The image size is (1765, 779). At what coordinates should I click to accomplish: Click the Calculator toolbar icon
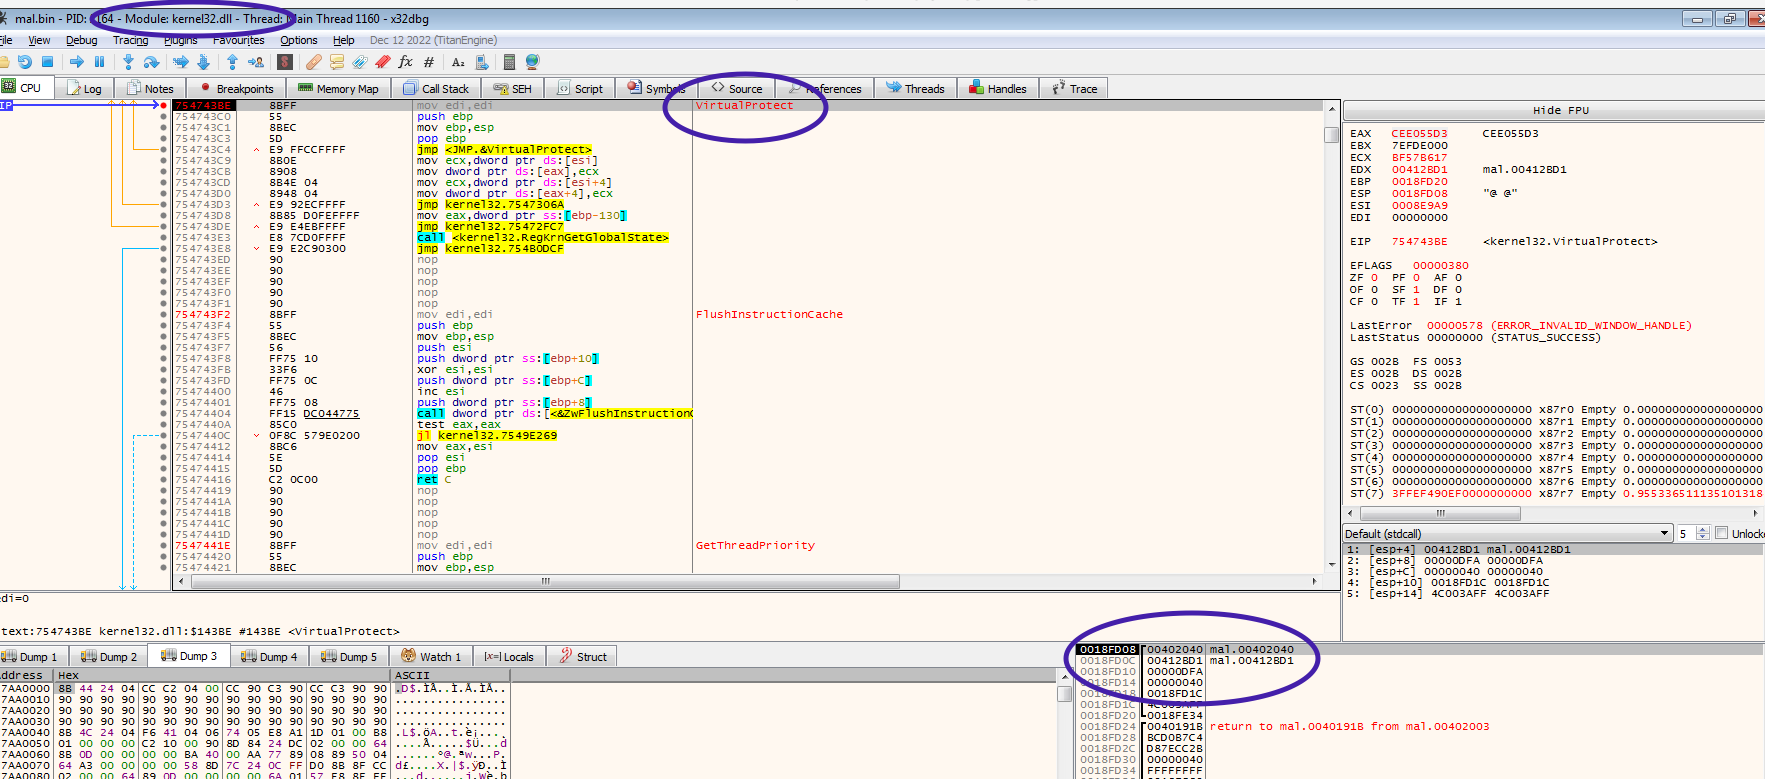(510, 62)
